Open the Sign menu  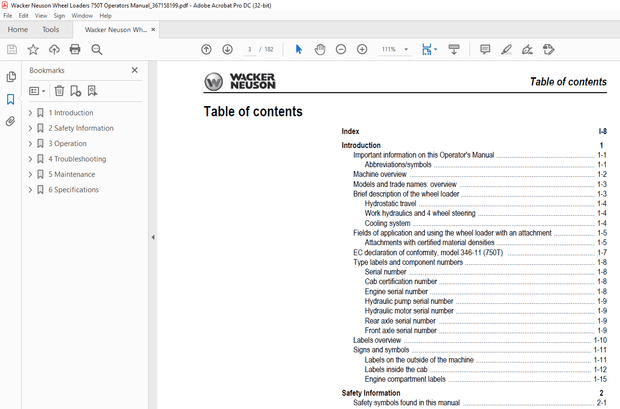pos(59,16)
